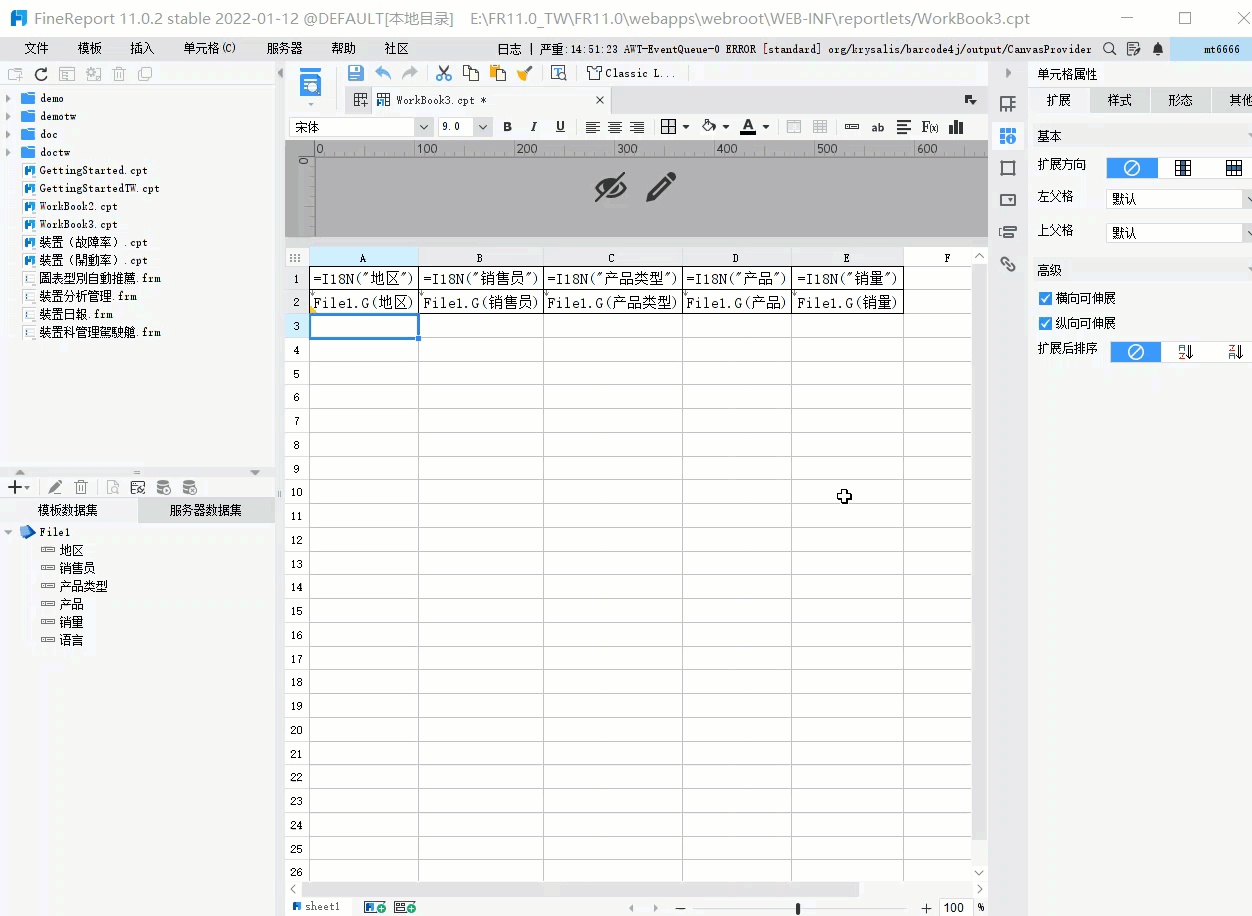Toggle italic formatting

pyautogui.click(x=533, y=127)
